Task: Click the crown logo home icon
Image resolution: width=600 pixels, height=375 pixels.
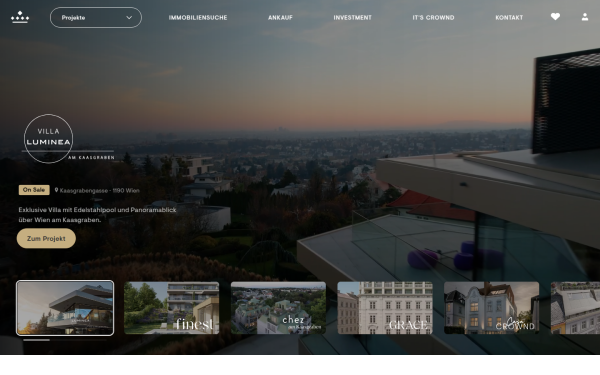Action: tap(20, 17)
